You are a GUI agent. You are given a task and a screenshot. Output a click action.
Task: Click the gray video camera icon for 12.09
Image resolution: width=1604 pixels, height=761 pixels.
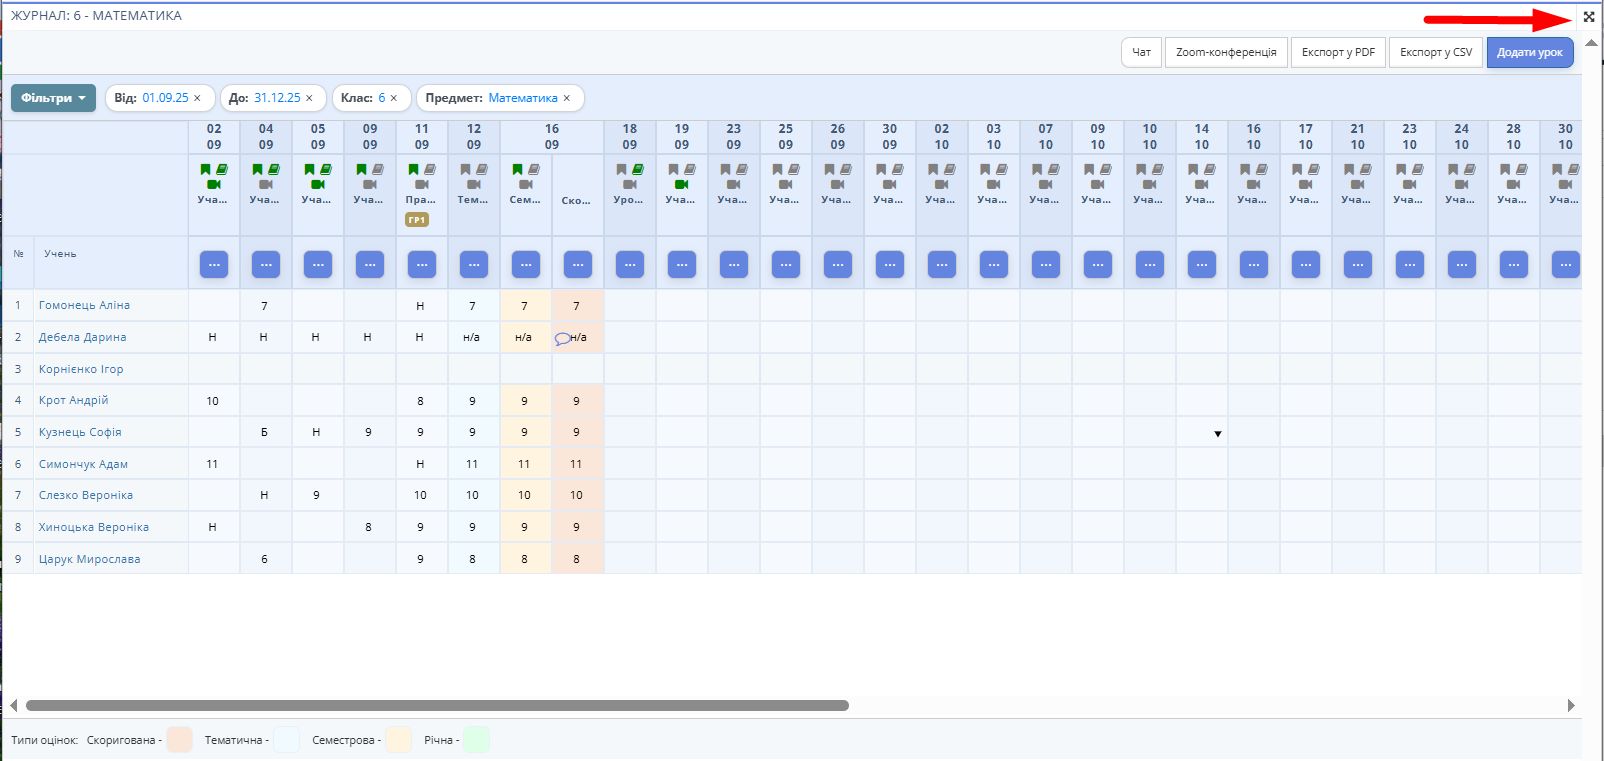point(473,185)
